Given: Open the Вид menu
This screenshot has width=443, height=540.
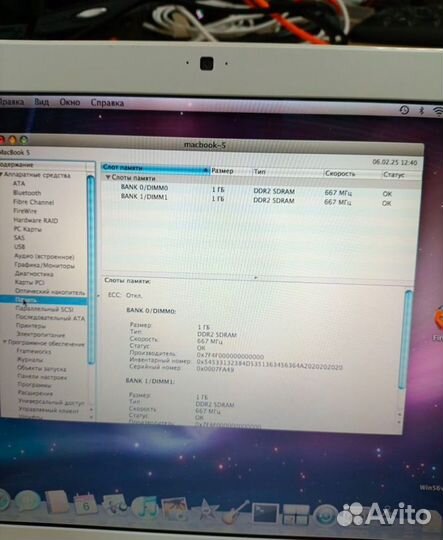Looking at the screenshot, I should click(x=41, y=102).
